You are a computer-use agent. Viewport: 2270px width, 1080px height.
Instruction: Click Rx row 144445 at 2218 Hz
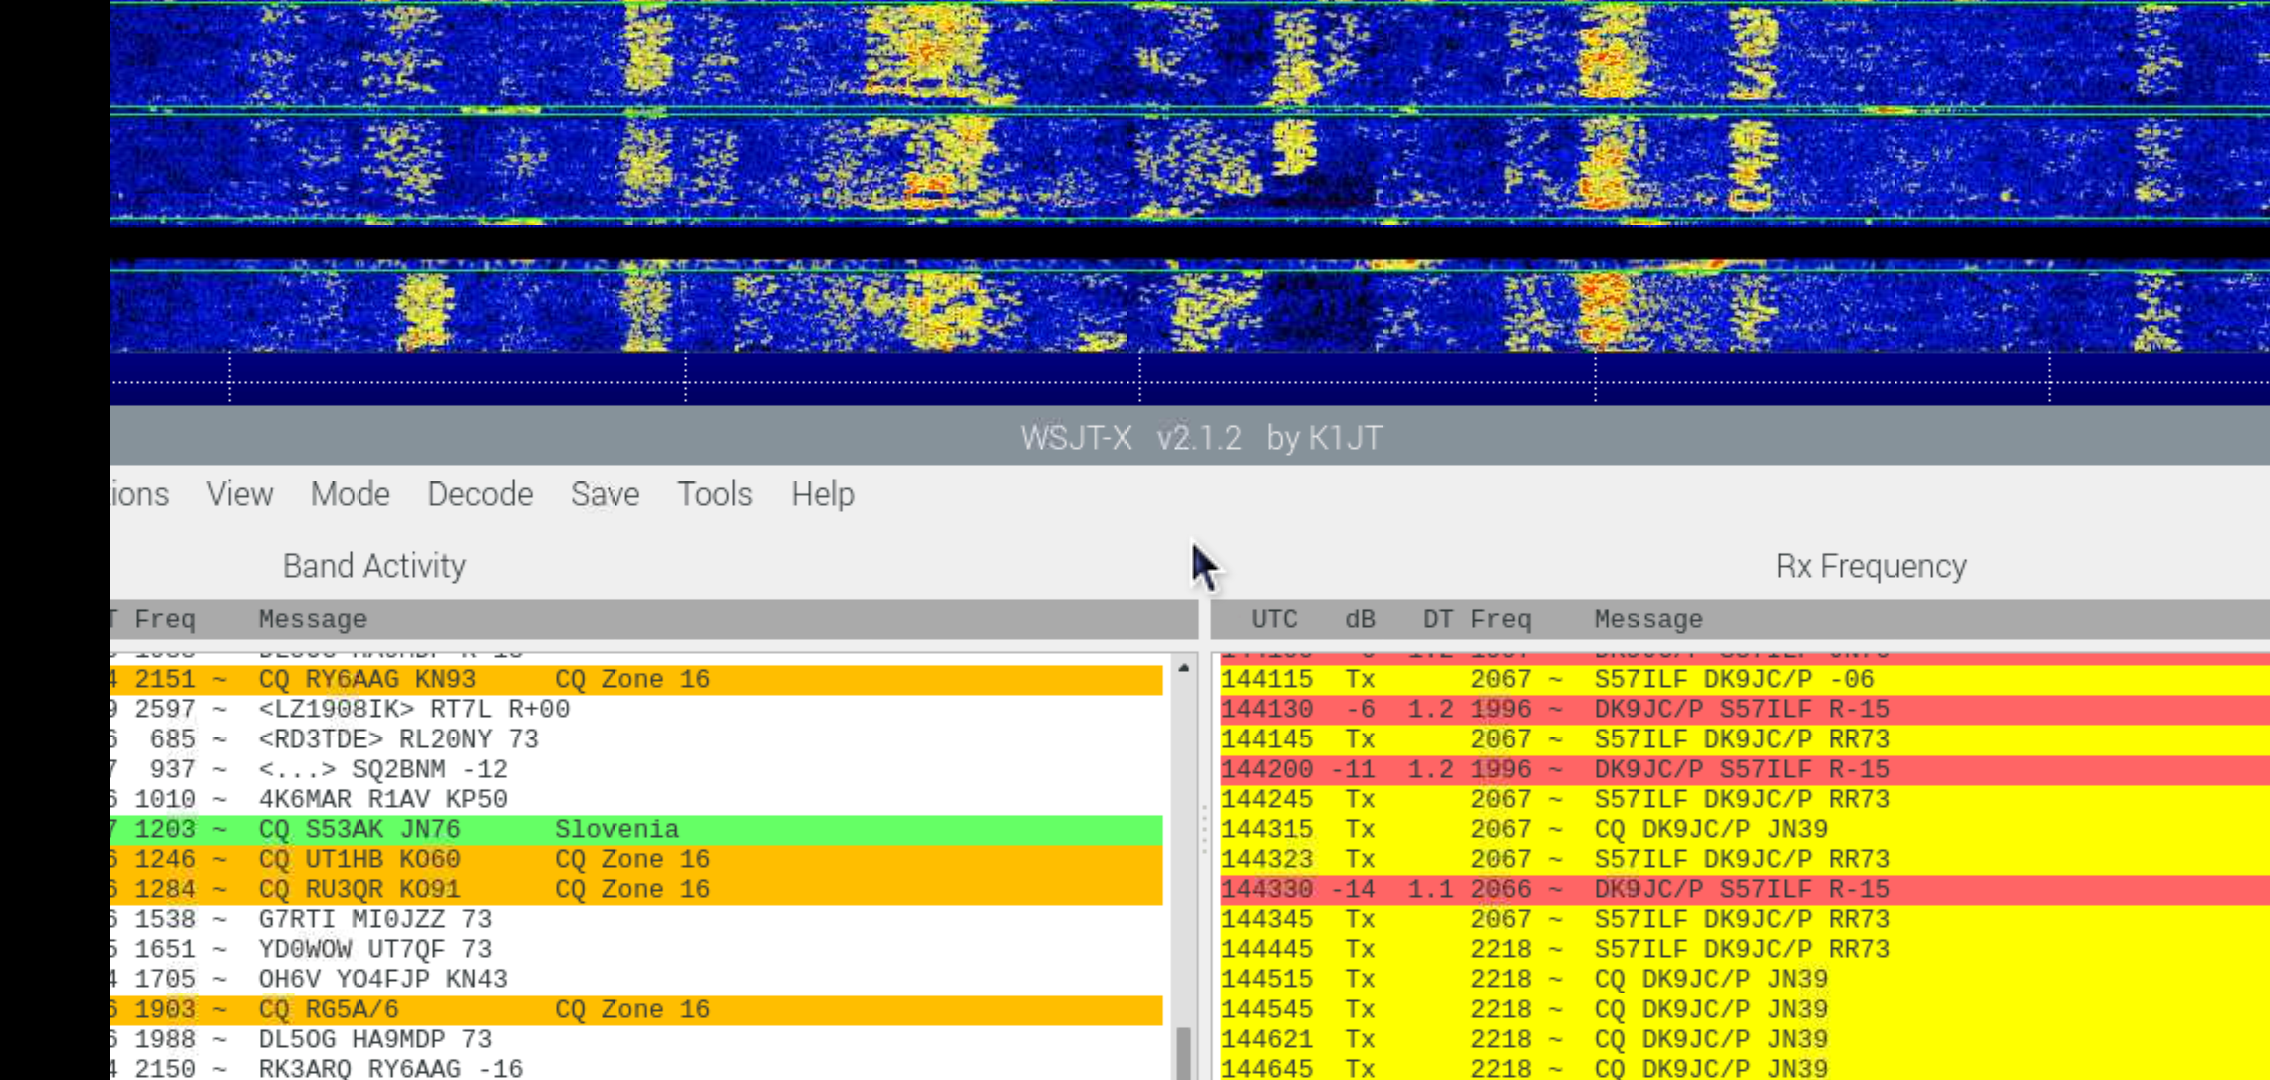(1745, 950)
